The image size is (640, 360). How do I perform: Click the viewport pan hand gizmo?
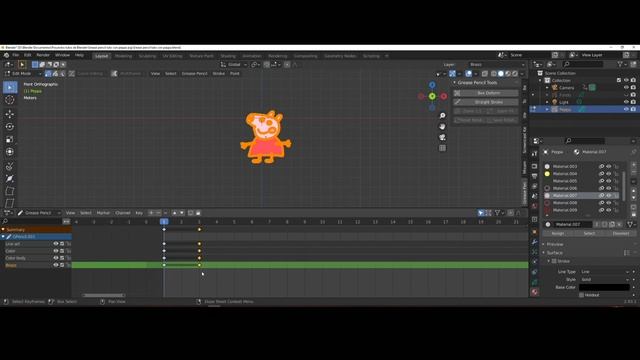(x=442, y=127)
